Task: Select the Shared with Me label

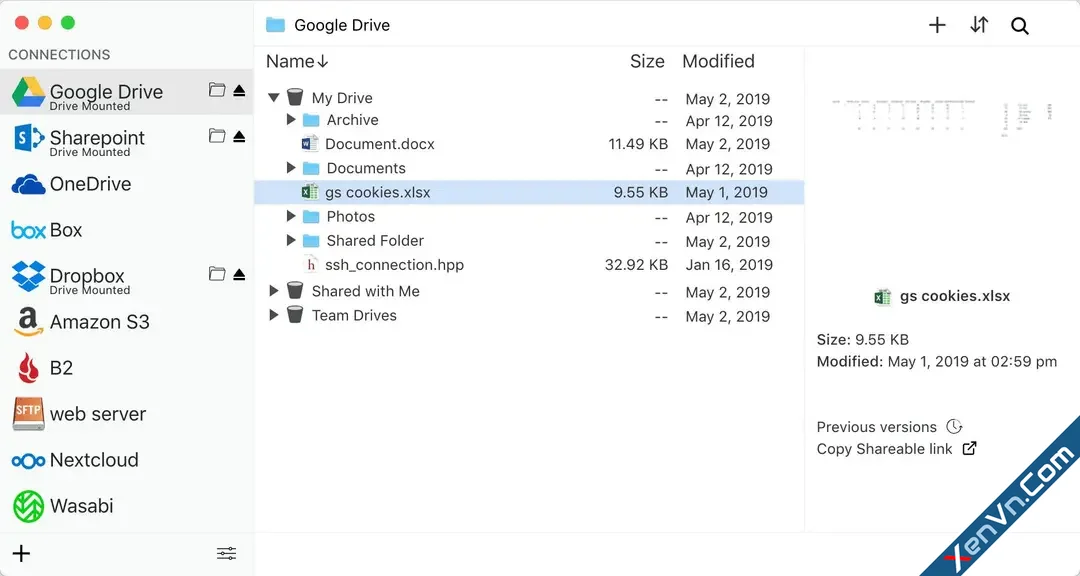Action: tap(365, 291)
